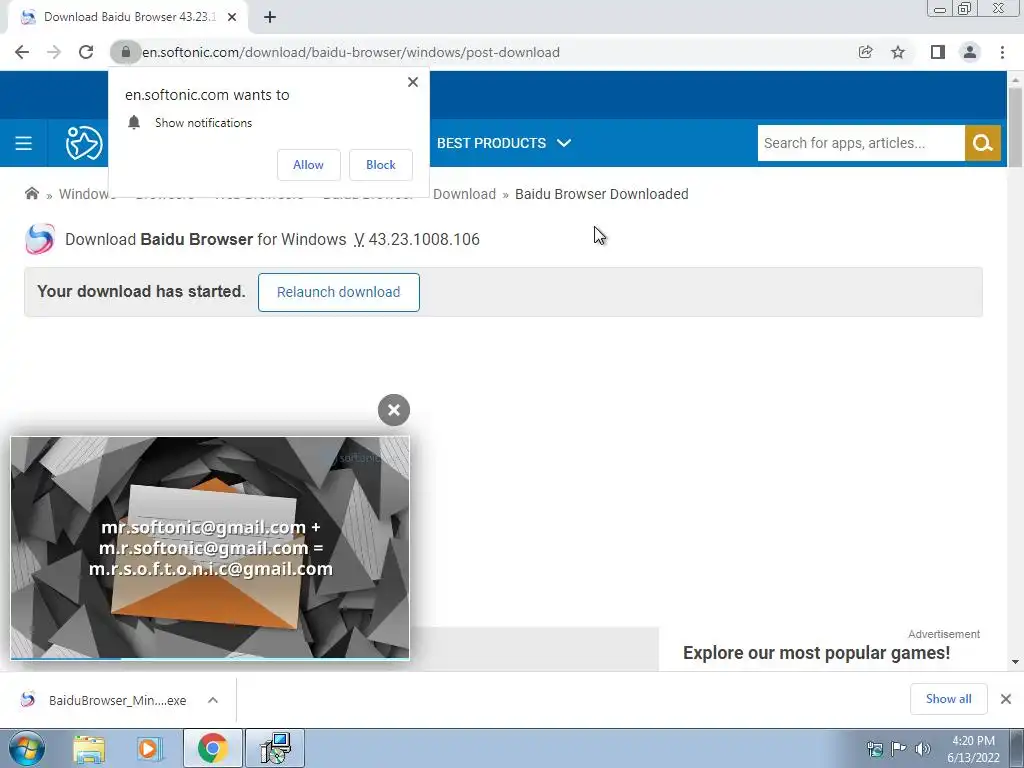1024x768 pixels.
Task: Click the email video thumbnail
Action: [x=210, y=547]
